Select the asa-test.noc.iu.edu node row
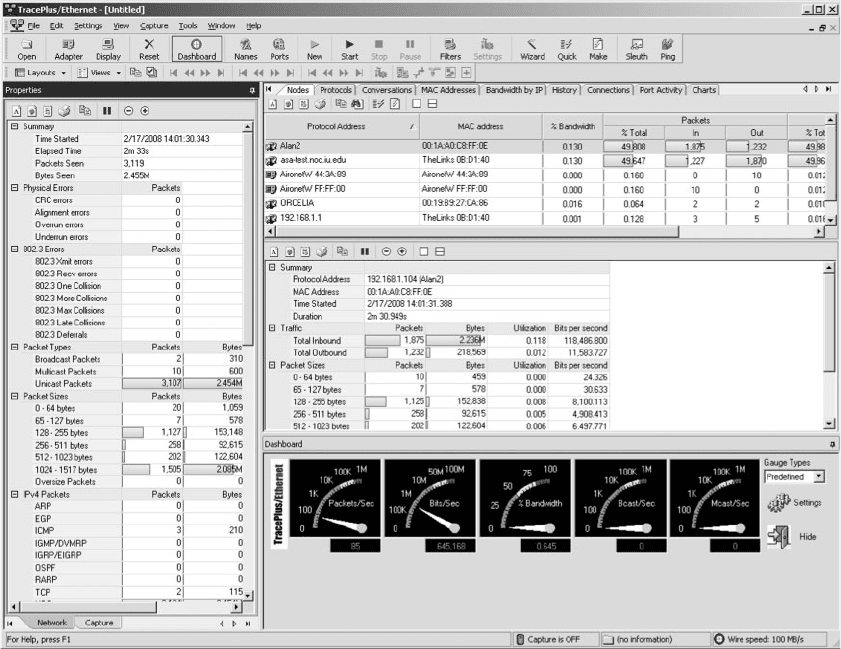 click(545, 160)
